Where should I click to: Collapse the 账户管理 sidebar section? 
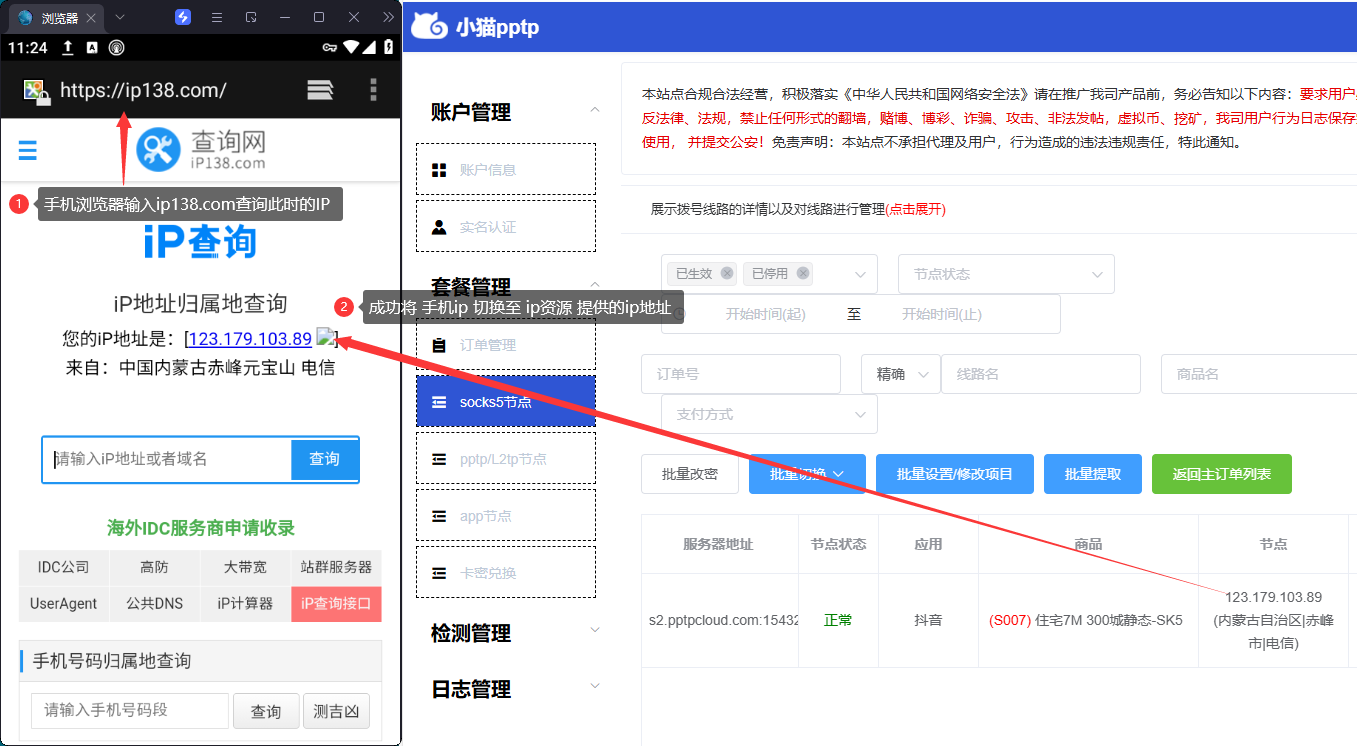(x=595, y=110)
